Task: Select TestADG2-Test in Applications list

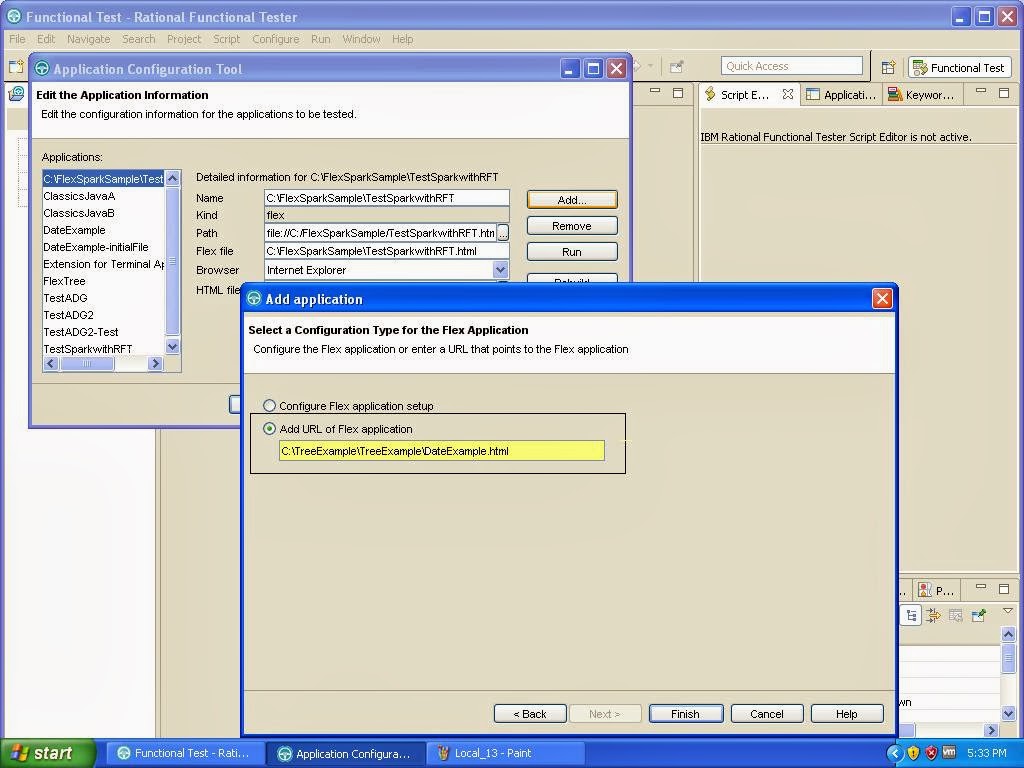Action: pyautogui.click(x=81, y=332)
